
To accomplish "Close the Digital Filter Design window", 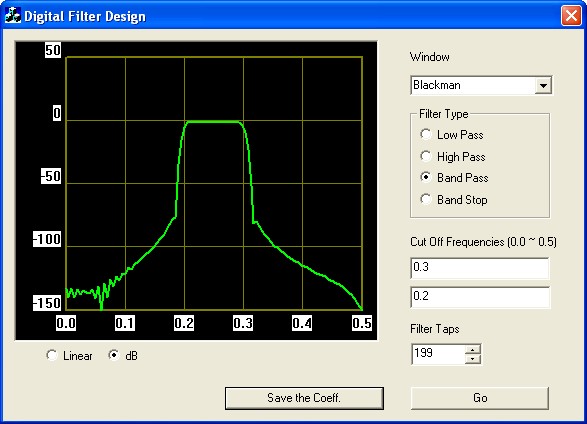I will pyautogui.click(x=571, y=16).
